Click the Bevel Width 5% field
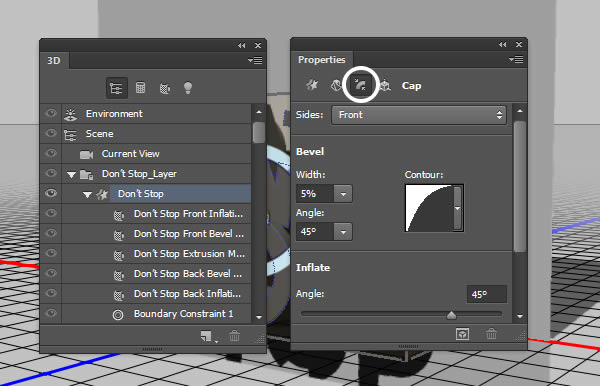 click(x=315, y=194)
